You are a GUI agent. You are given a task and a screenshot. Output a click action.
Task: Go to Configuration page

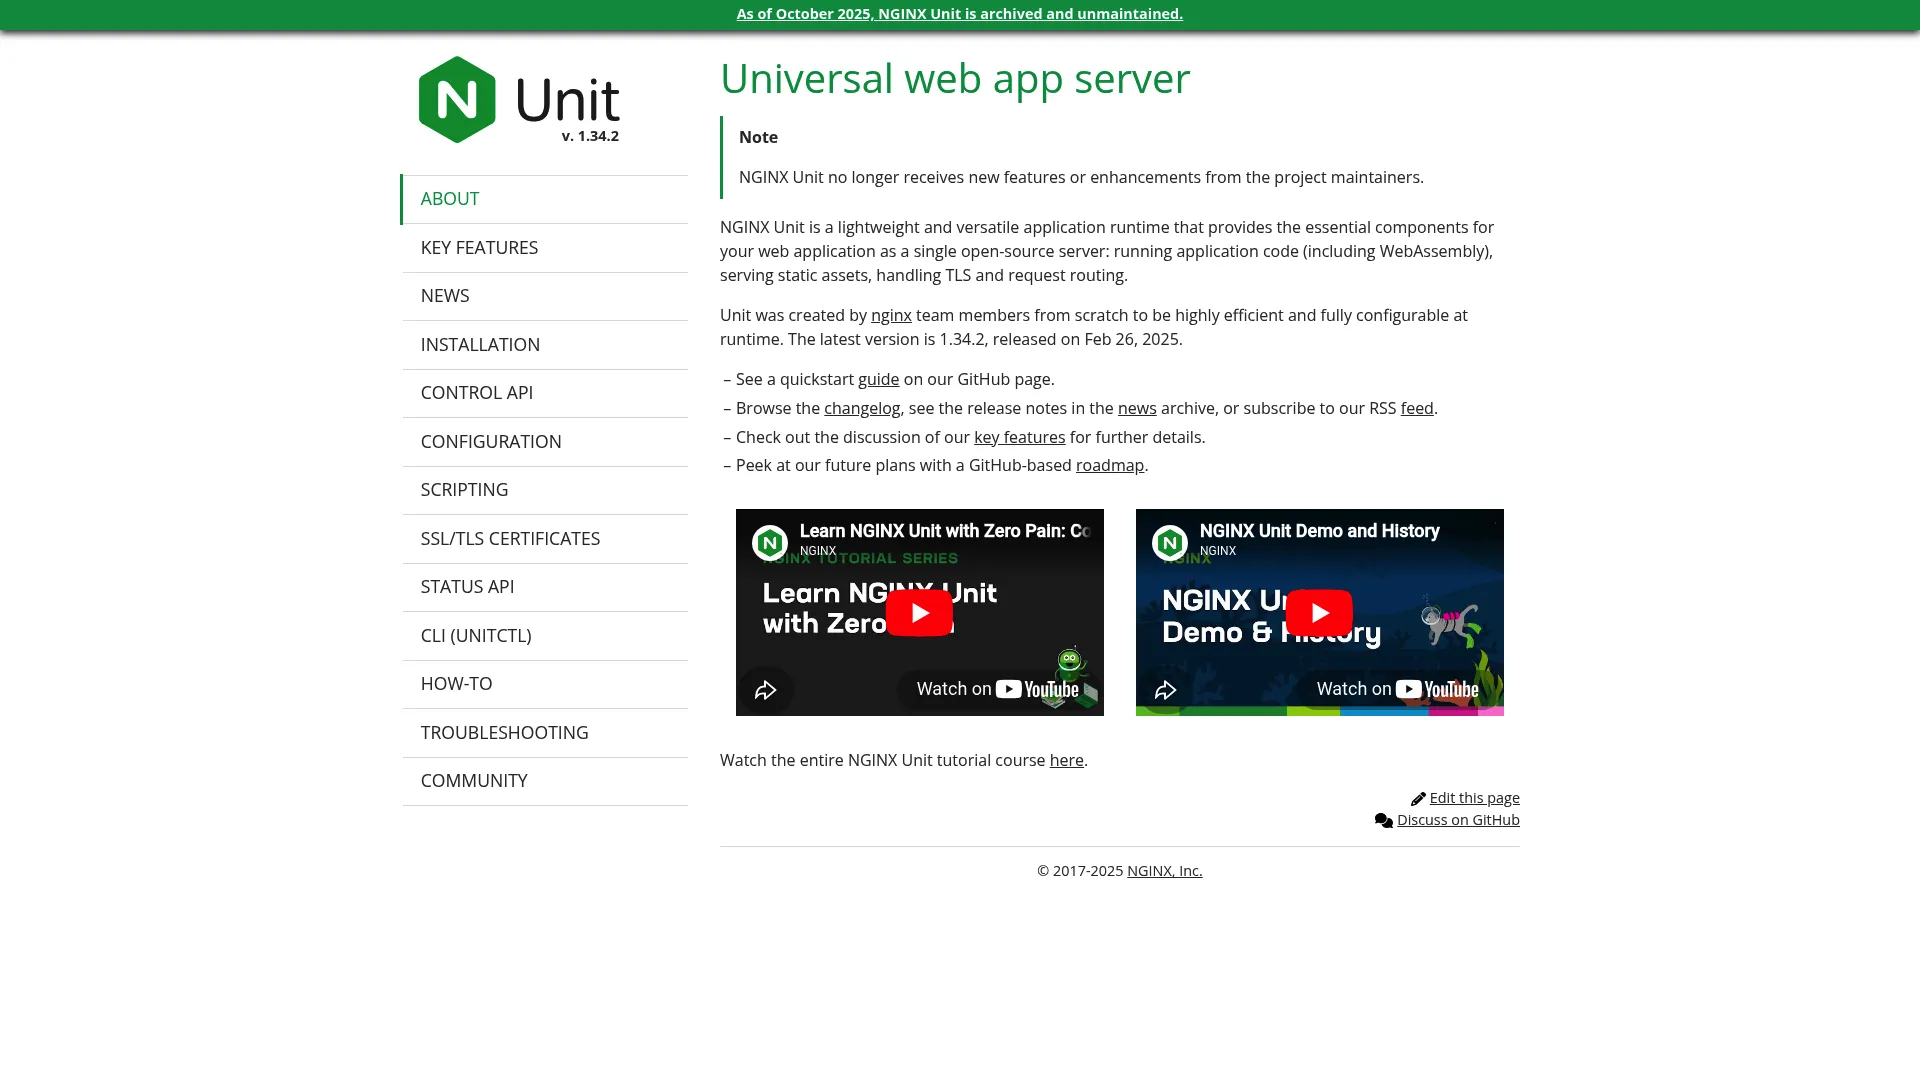(545, 442)
